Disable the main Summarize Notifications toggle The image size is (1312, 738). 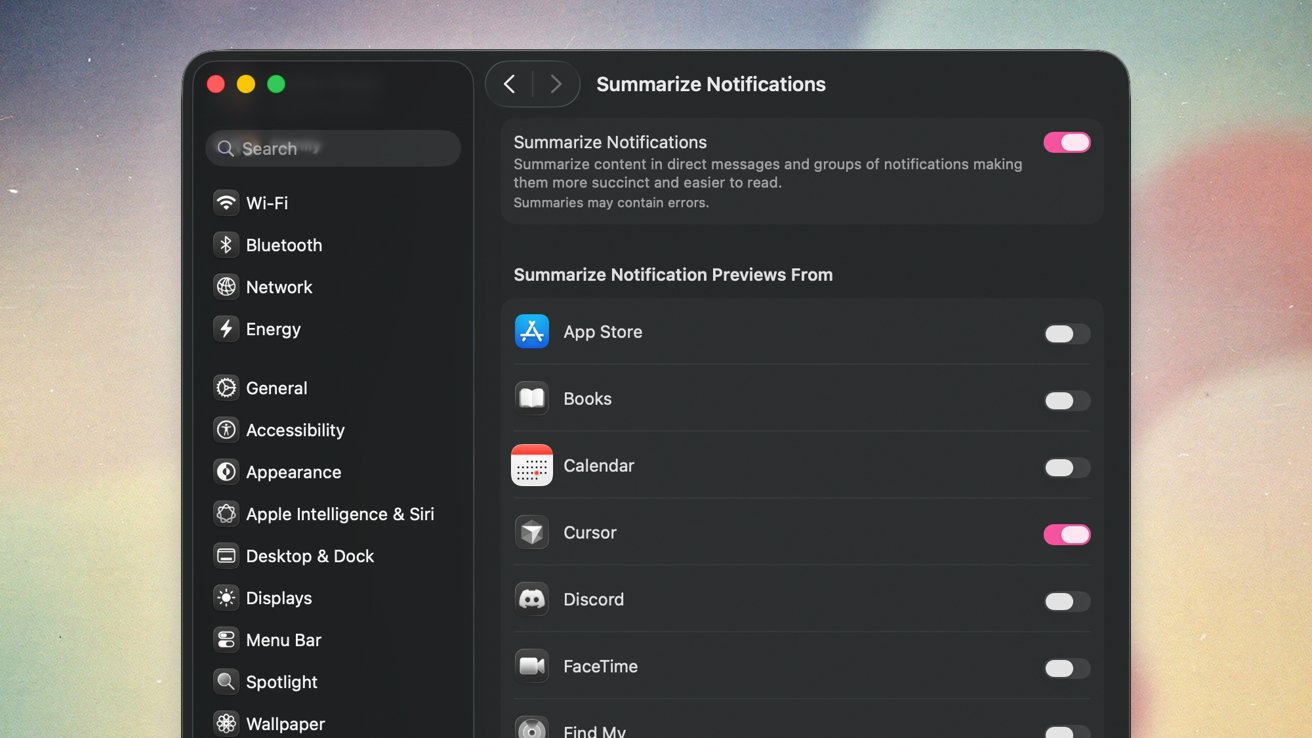(x=1067, y=143)
